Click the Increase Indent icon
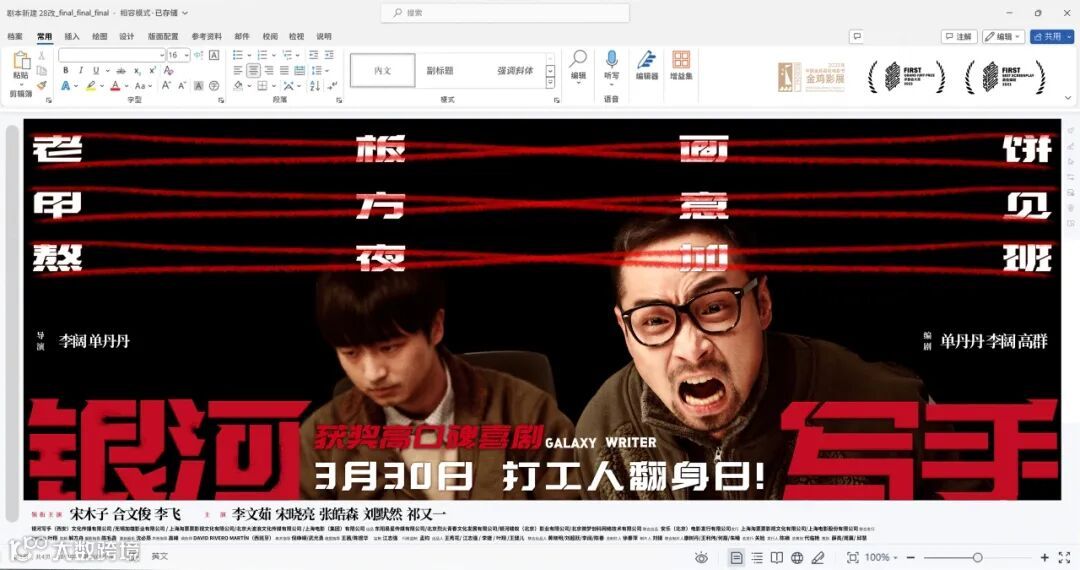Viewport: 1080px width, 570px height. [329, 55]
